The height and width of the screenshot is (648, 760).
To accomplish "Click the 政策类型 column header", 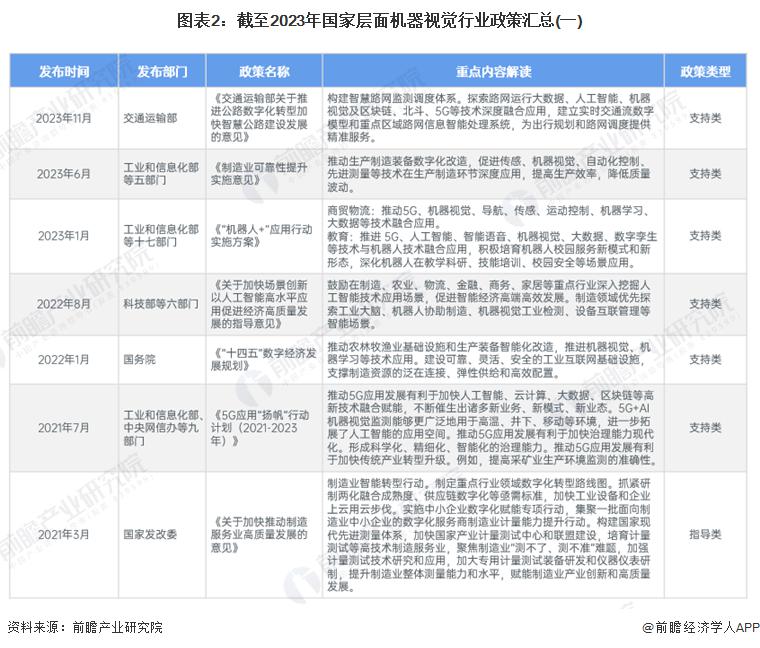I will point(705,72).
